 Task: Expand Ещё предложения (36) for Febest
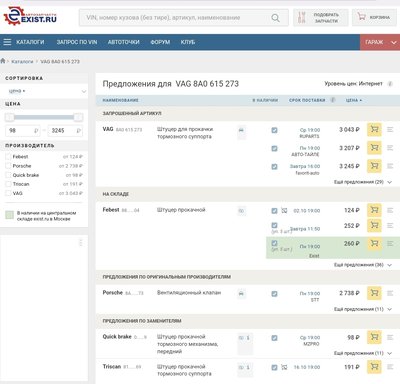(x=363, y=265)
